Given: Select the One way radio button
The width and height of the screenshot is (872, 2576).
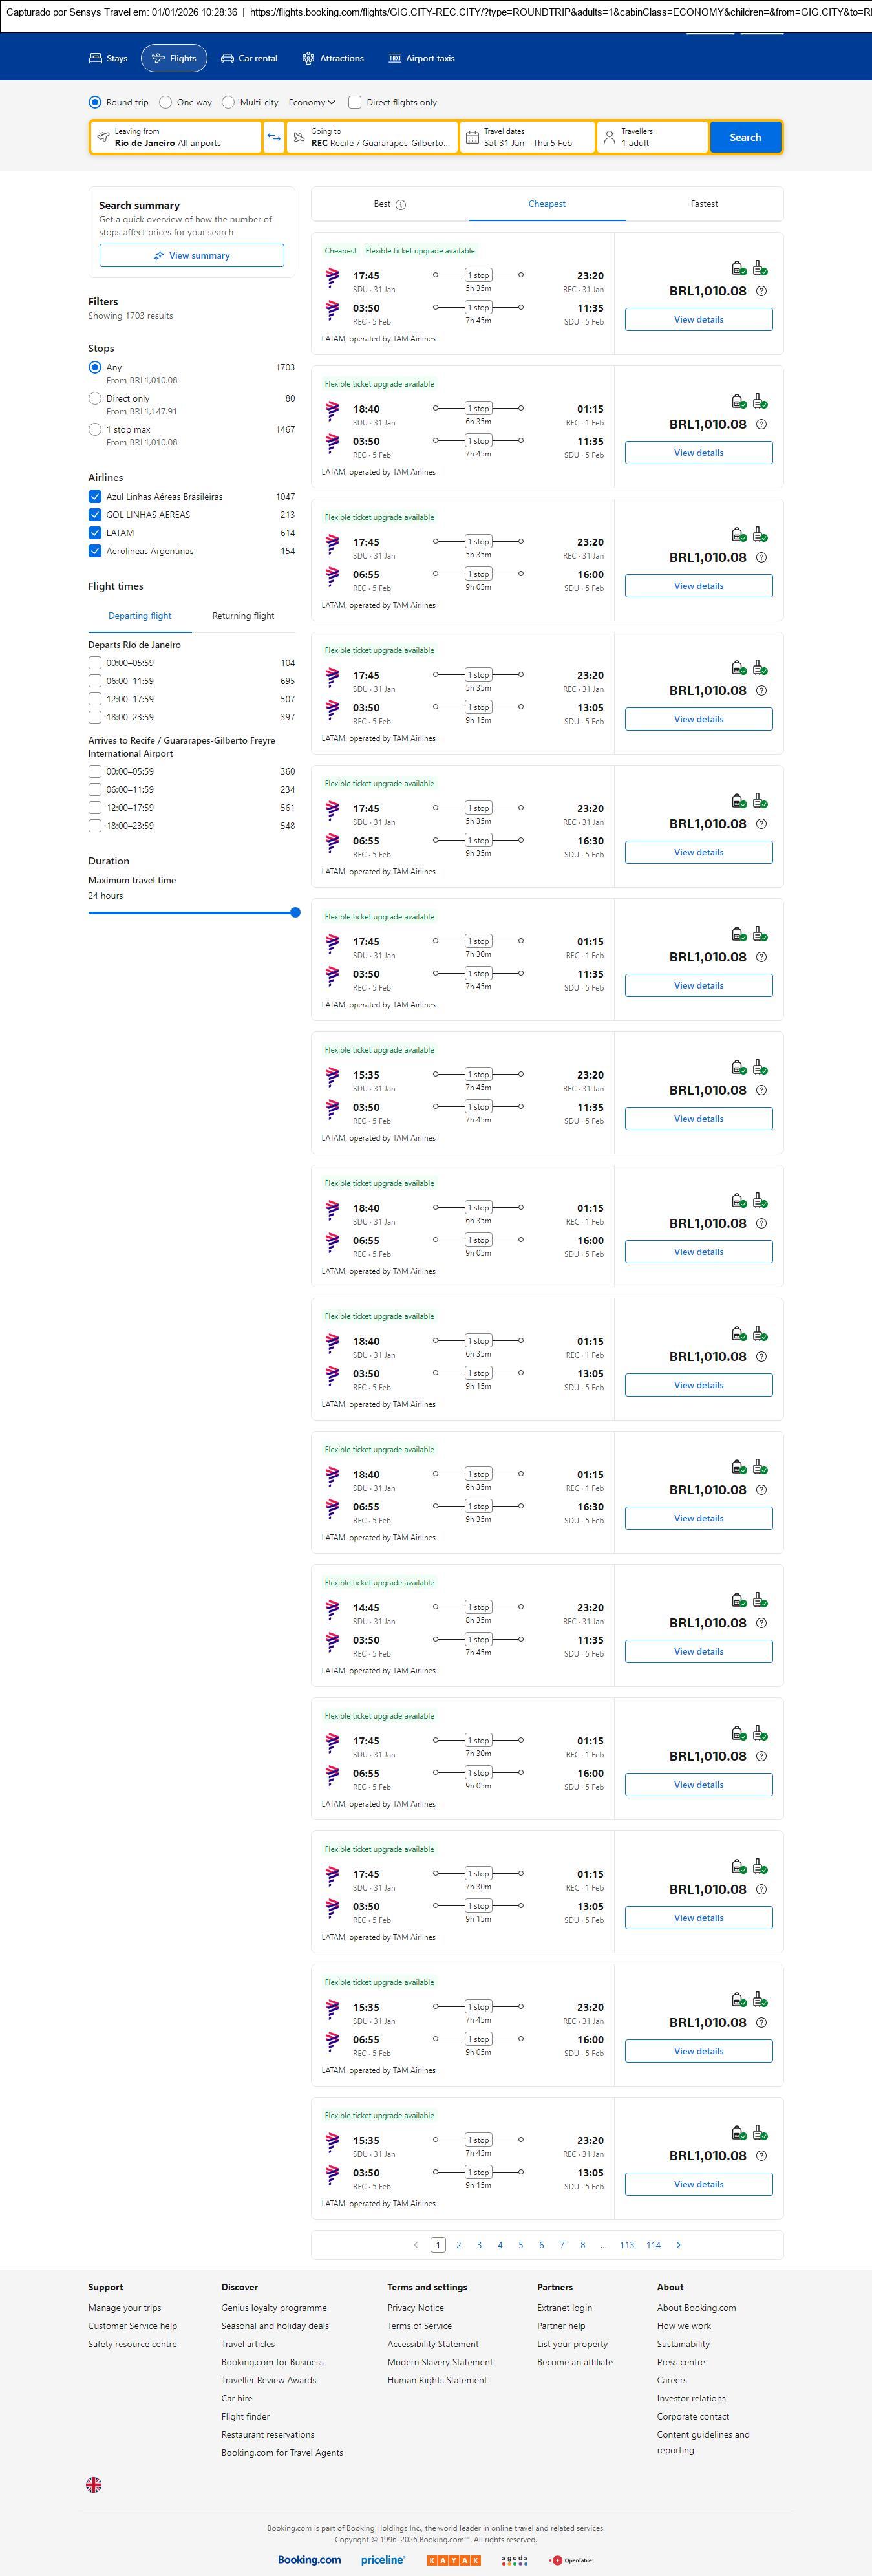Looking at the screenshot, I should (x=165, y=102).
